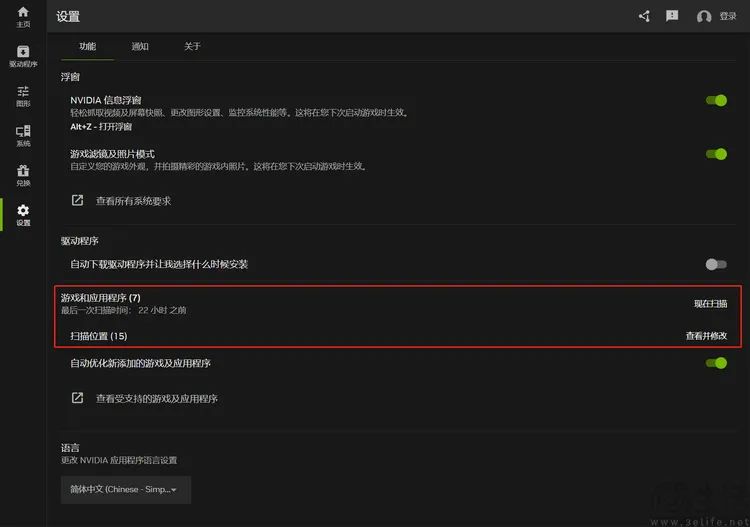The height and width of the screenshot is (527, 750).
Task: Switch to the 关于 tab
Action: point(192,46)
